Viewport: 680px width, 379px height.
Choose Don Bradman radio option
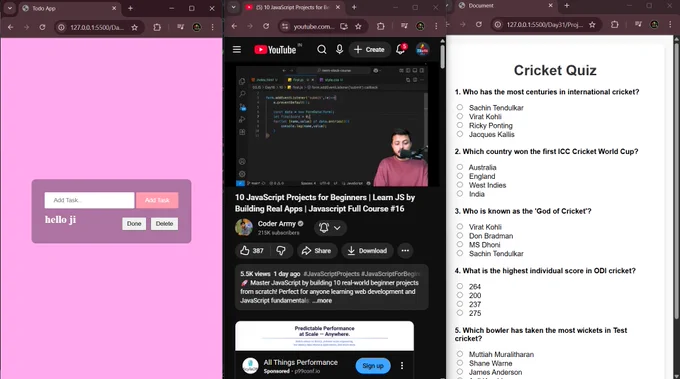click(460, 235)
